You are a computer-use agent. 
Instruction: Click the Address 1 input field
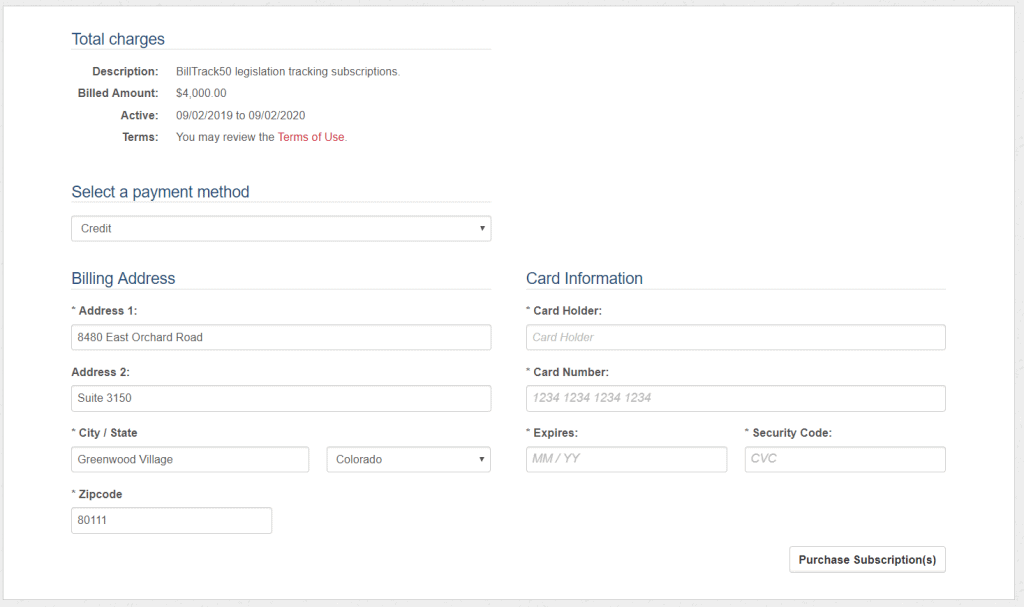pos(281,337)
